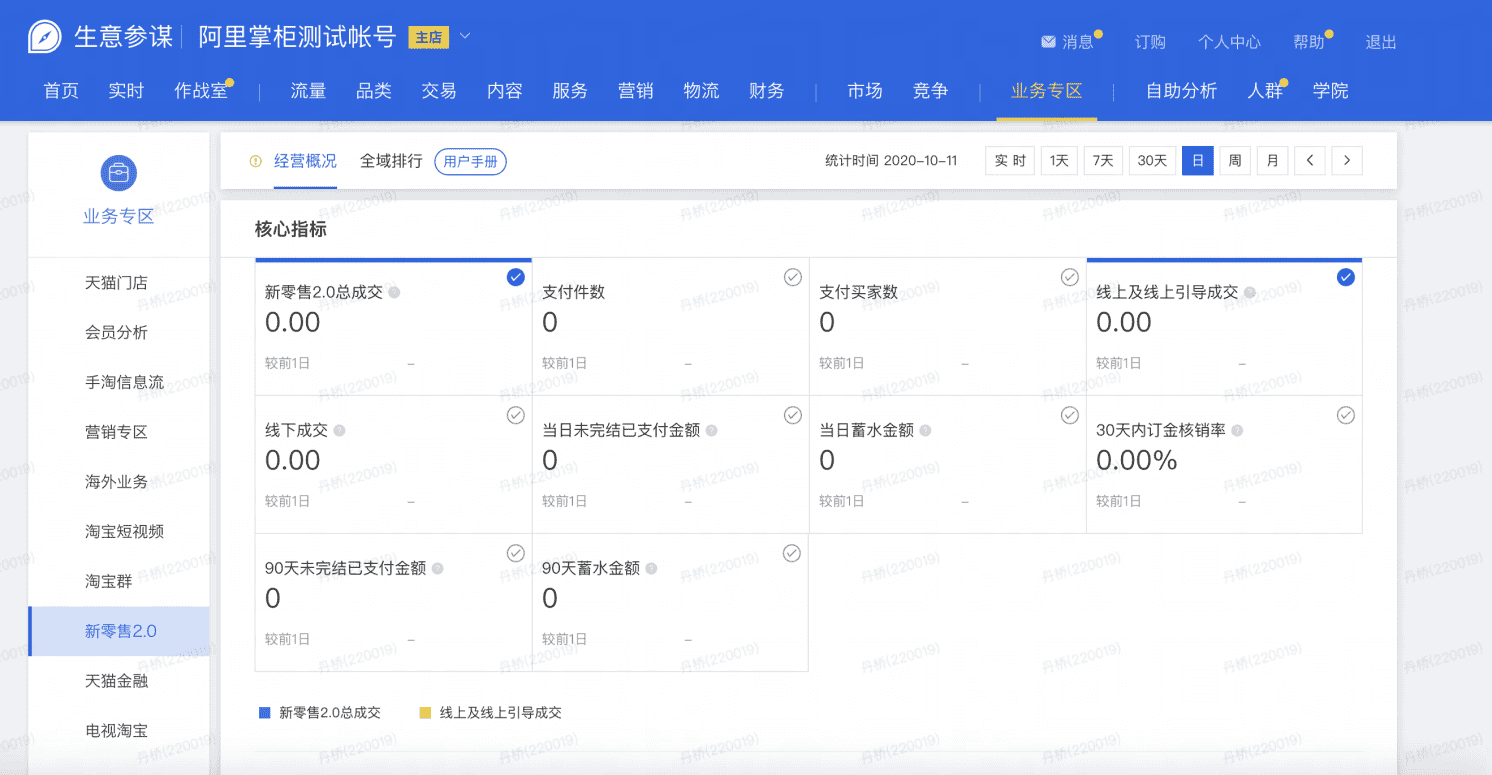The image size is (1492, 775).
Task: Select the 1天 time range button
Action: tap(1059, 160)
